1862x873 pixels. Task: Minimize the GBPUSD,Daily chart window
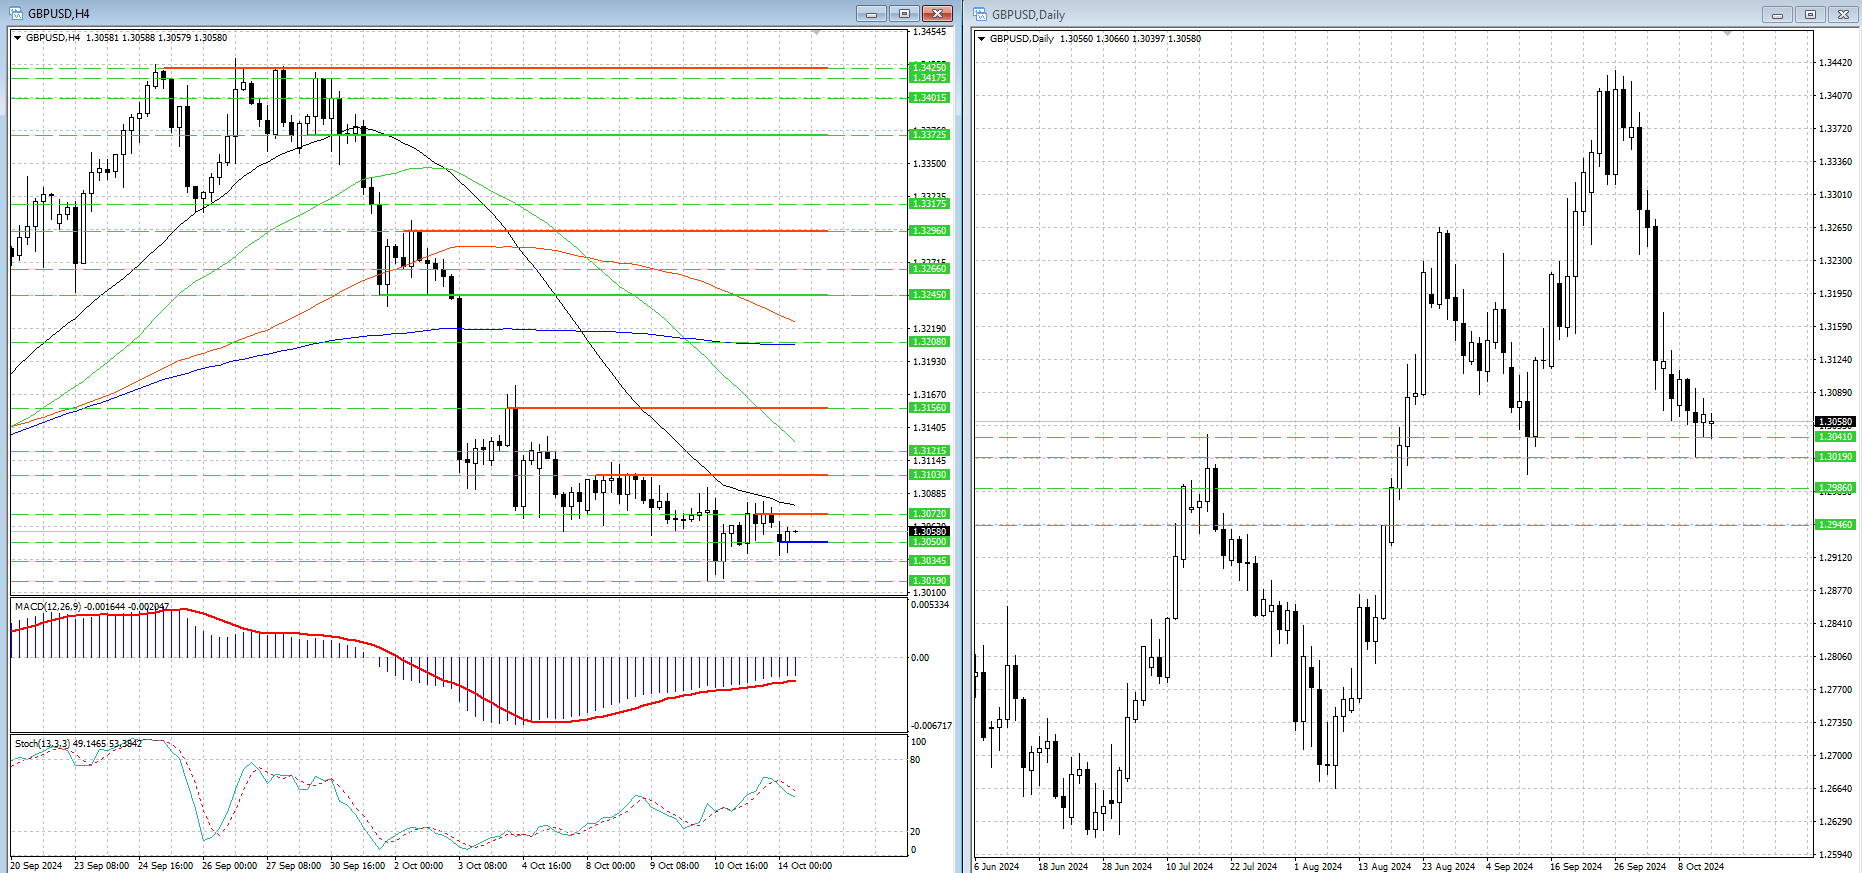pyautogui.click(x=1777, y=15)
